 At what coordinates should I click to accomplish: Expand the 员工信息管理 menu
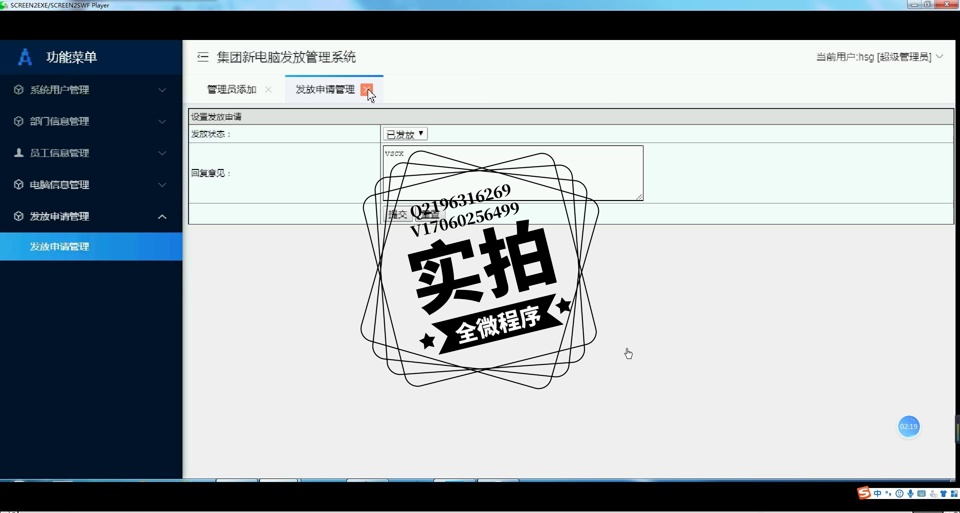point(90,153)
